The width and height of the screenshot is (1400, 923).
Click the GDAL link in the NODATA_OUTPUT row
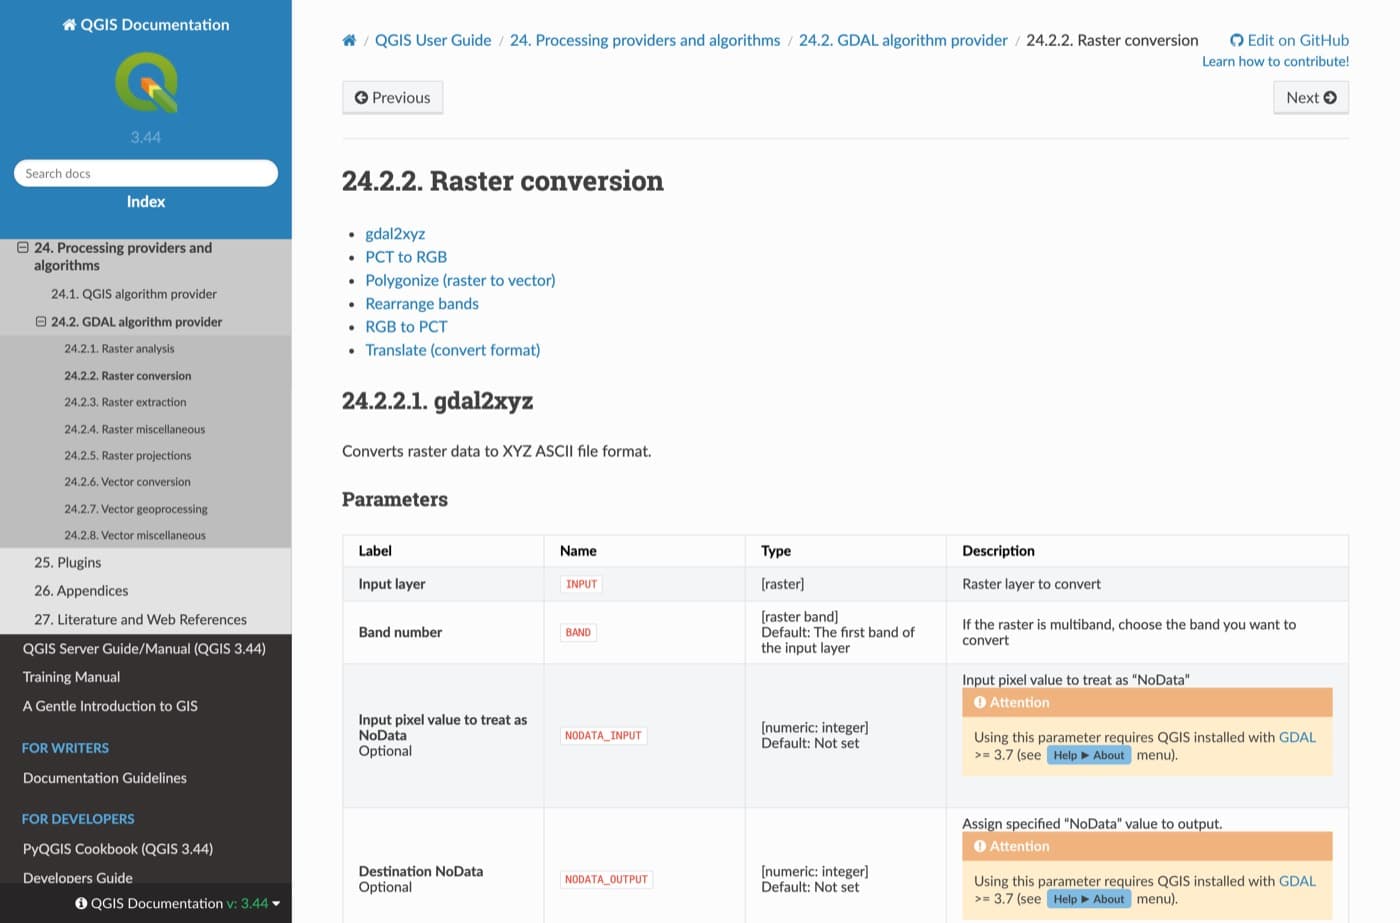coord(1297,882)
